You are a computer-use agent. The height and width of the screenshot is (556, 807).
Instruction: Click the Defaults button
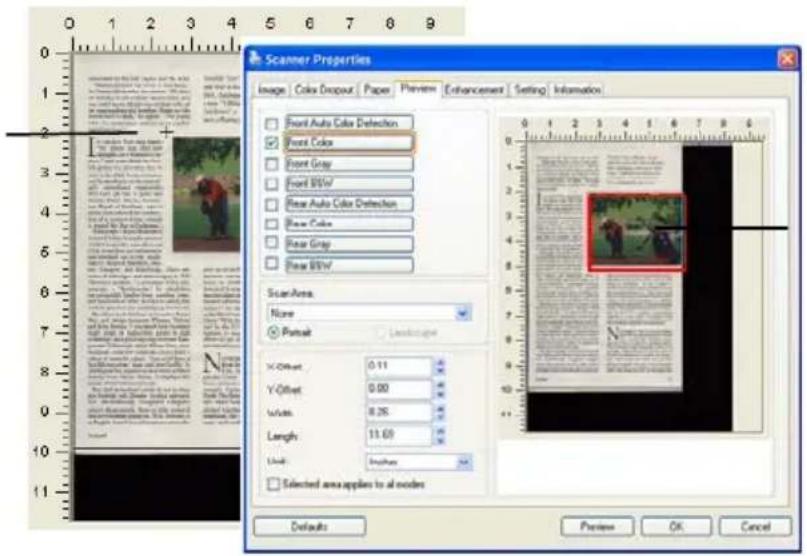point(310,526)
